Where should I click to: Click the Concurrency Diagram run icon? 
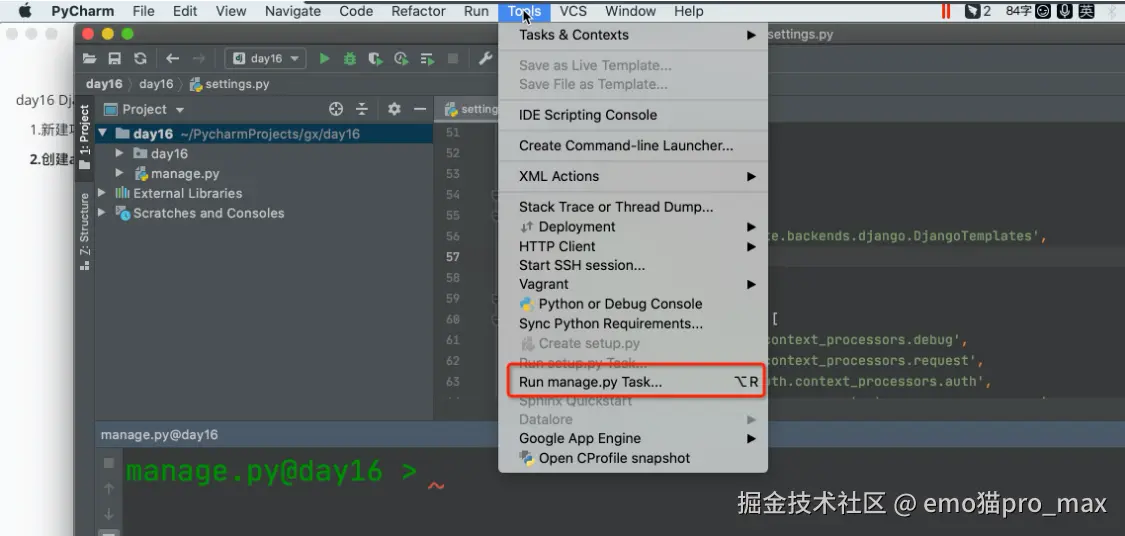(427, 59)
